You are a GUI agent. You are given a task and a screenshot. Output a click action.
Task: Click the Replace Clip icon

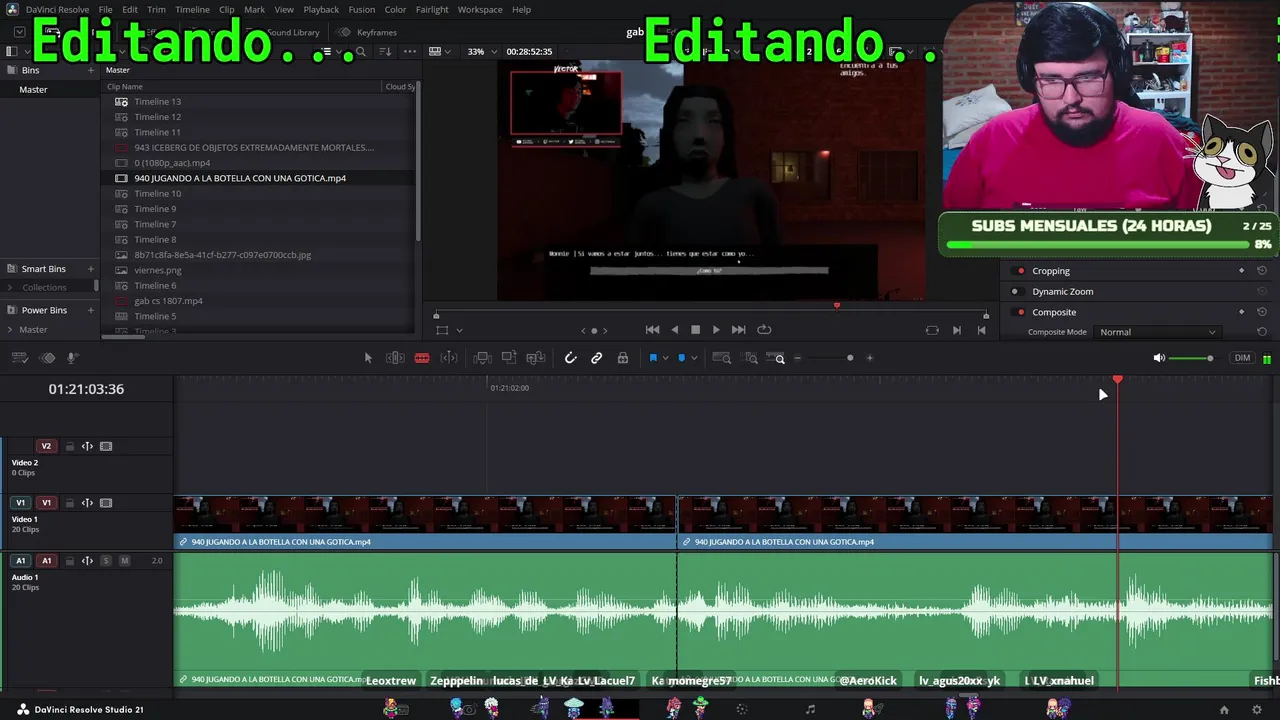coord(535,358)
